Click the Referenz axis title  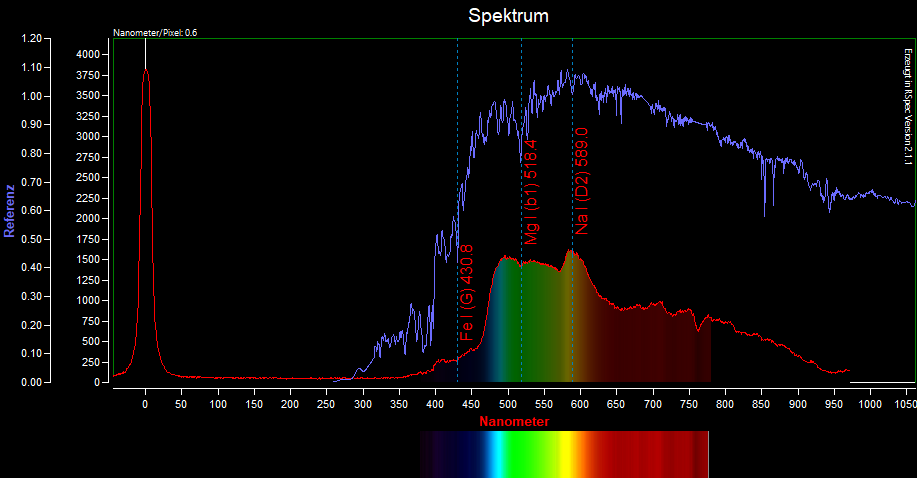coord(9,211)
